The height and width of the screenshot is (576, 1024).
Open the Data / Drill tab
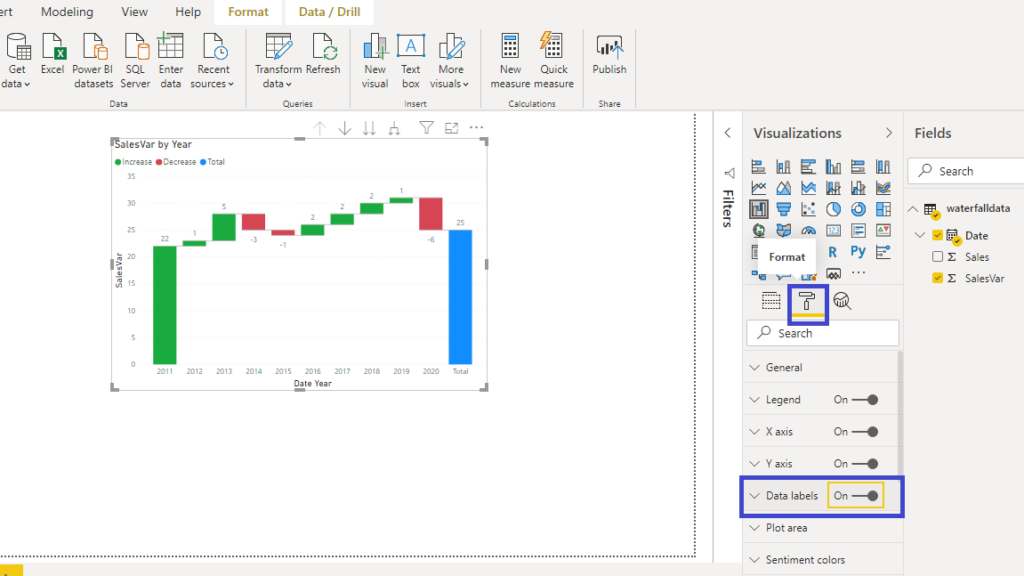click(329, 12)
